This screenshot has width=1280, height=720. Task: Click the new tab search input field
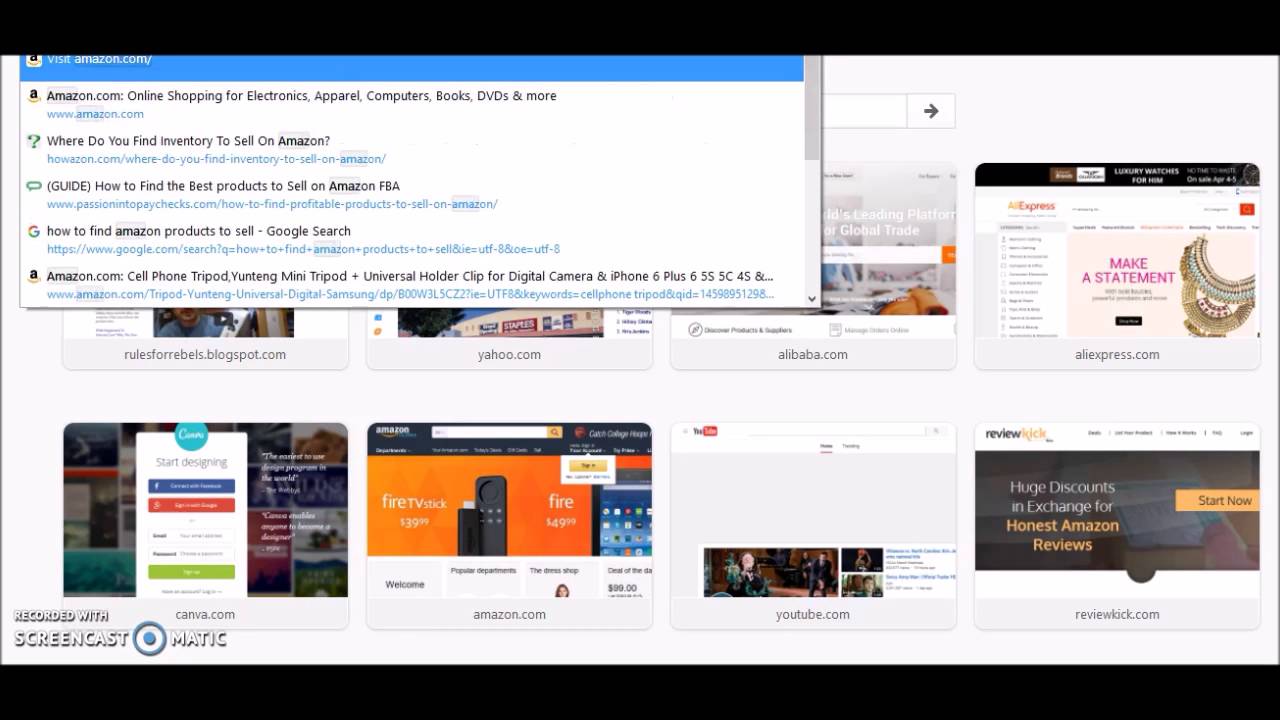tap(863, 111)
